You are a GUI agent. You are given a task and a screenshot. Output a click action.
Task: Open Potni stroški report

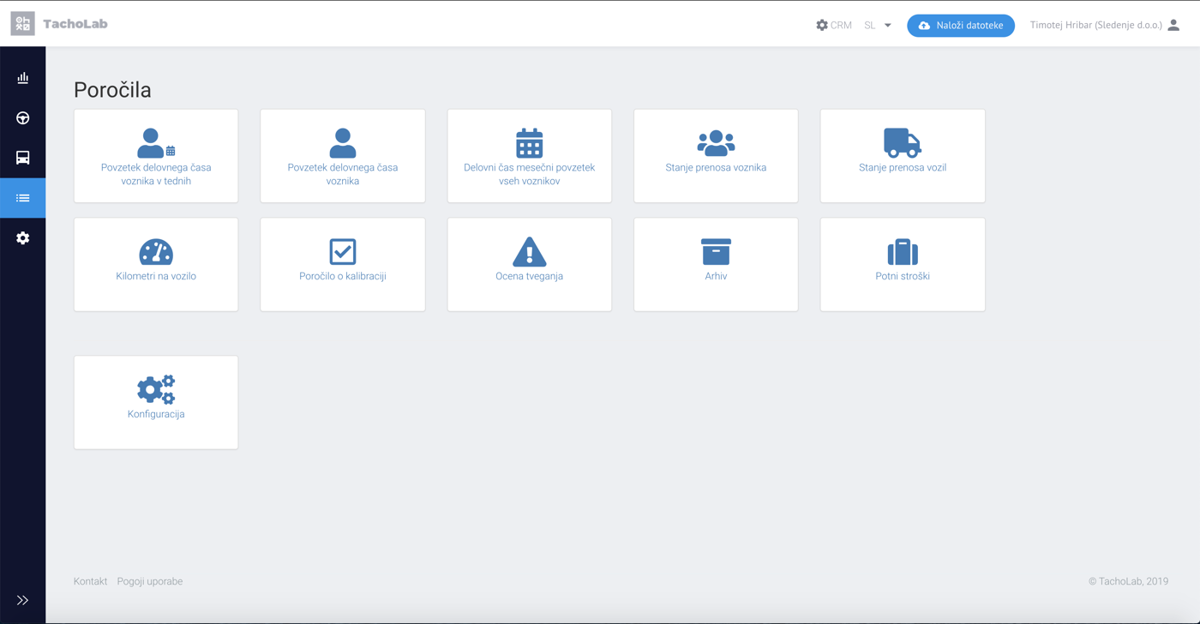point(902,275)
